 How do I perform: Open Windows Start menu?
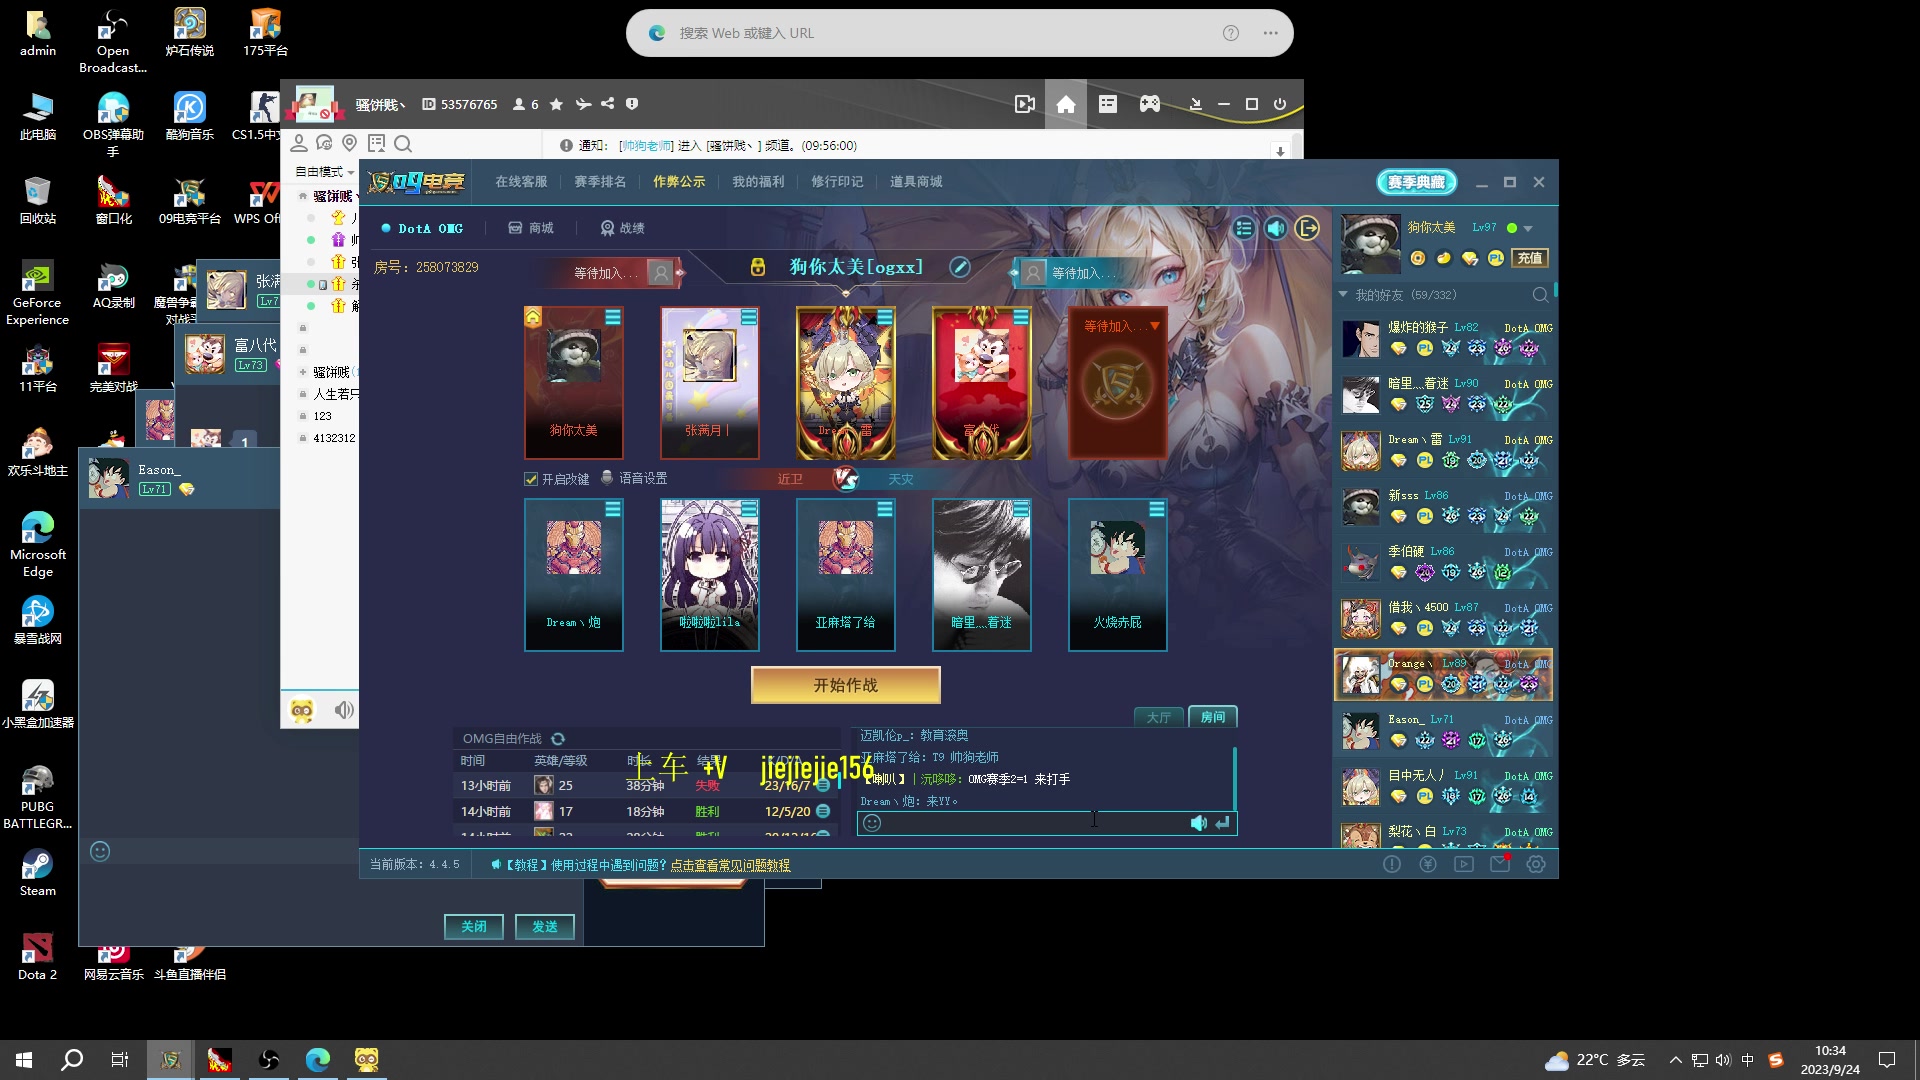24,1060
